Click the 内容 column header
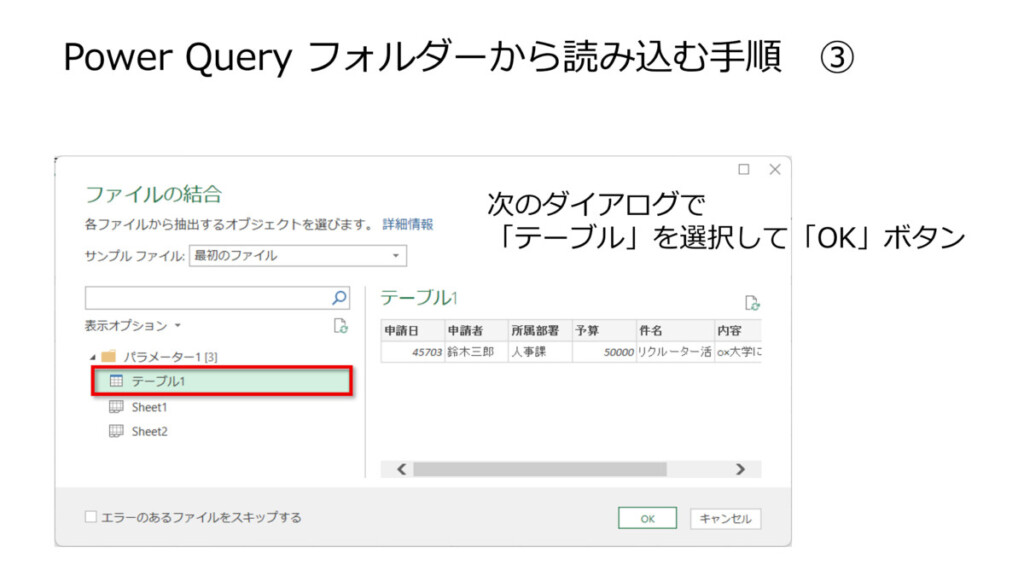 coord(738,331)
